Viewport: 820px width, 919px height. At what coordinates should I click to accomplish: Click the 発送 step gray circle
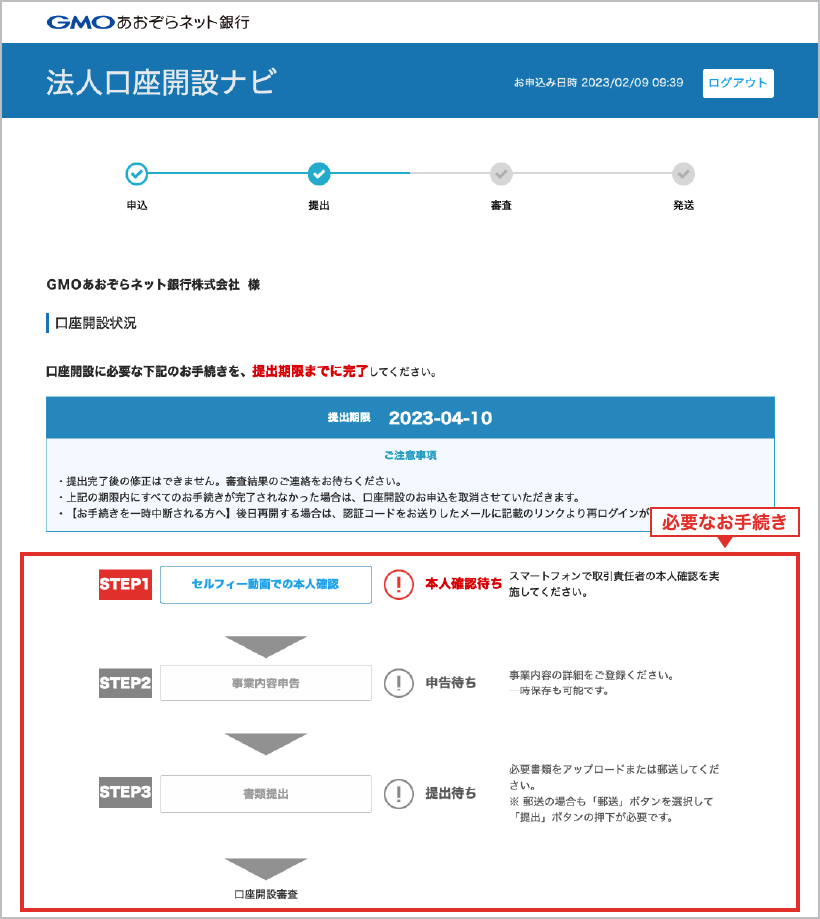[x=683, y=173]
